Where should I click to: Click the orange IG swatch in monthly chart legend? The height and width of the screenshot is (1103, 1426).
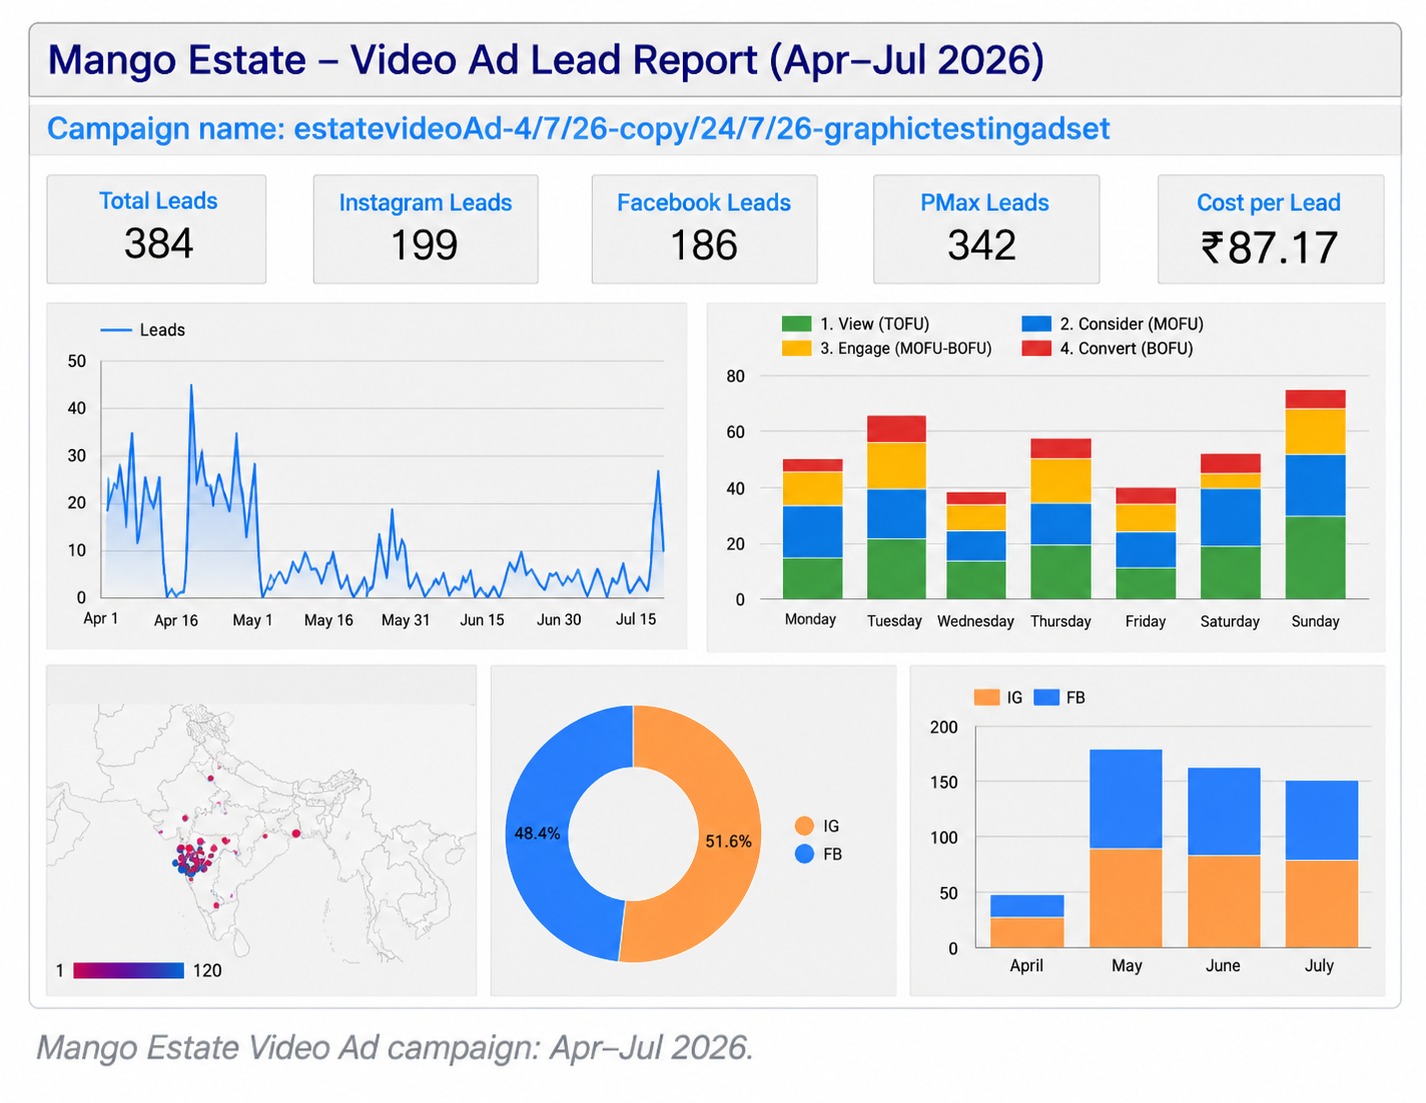pyautogui.click(x=987, y=697)
